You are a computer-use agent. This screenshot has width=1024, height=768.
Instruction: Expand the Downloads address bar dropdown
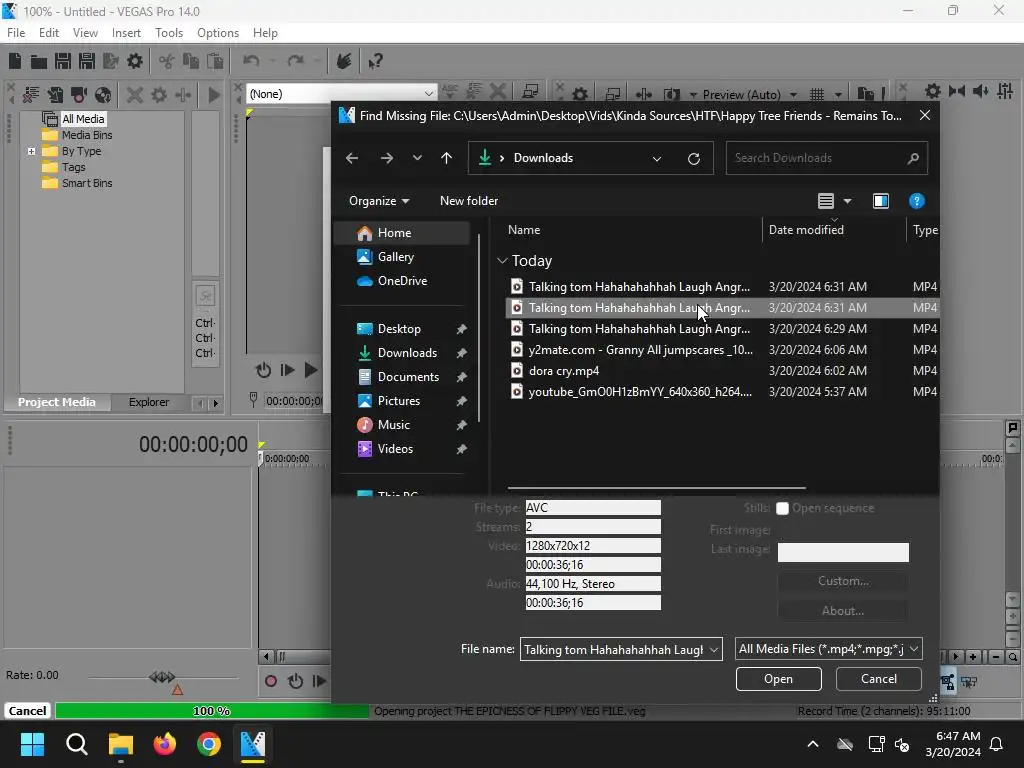click(x=656, y=158)
